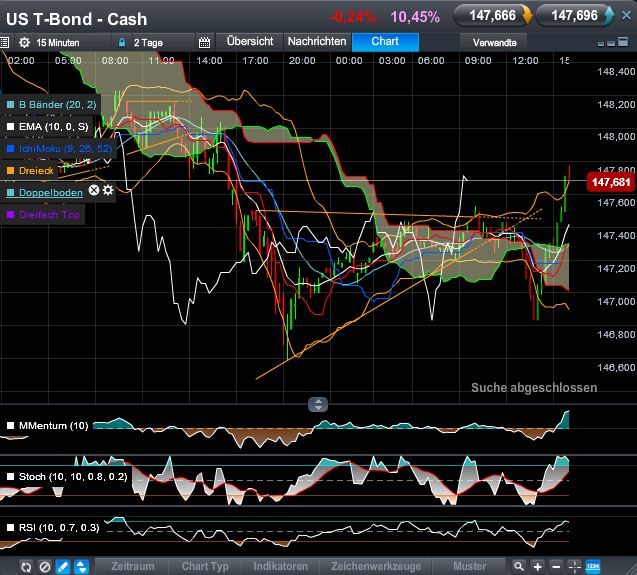Toggle the crosshair cursor icon
The image size is (637, 575).
coord(575,566)
